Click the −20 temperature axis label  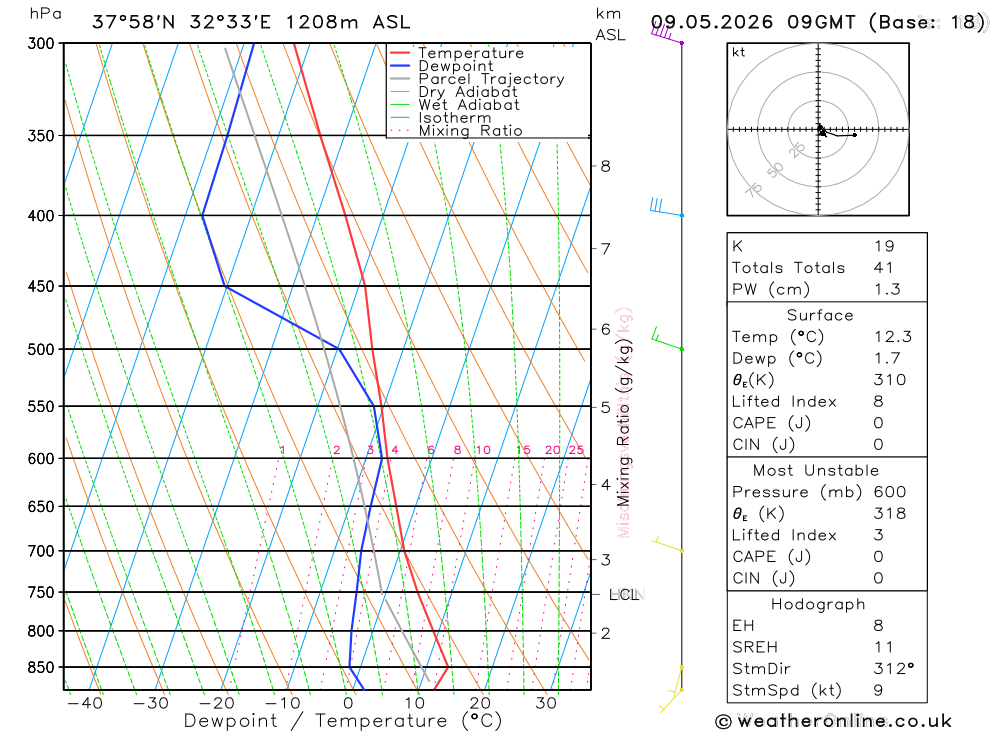(x=217, y=703)
